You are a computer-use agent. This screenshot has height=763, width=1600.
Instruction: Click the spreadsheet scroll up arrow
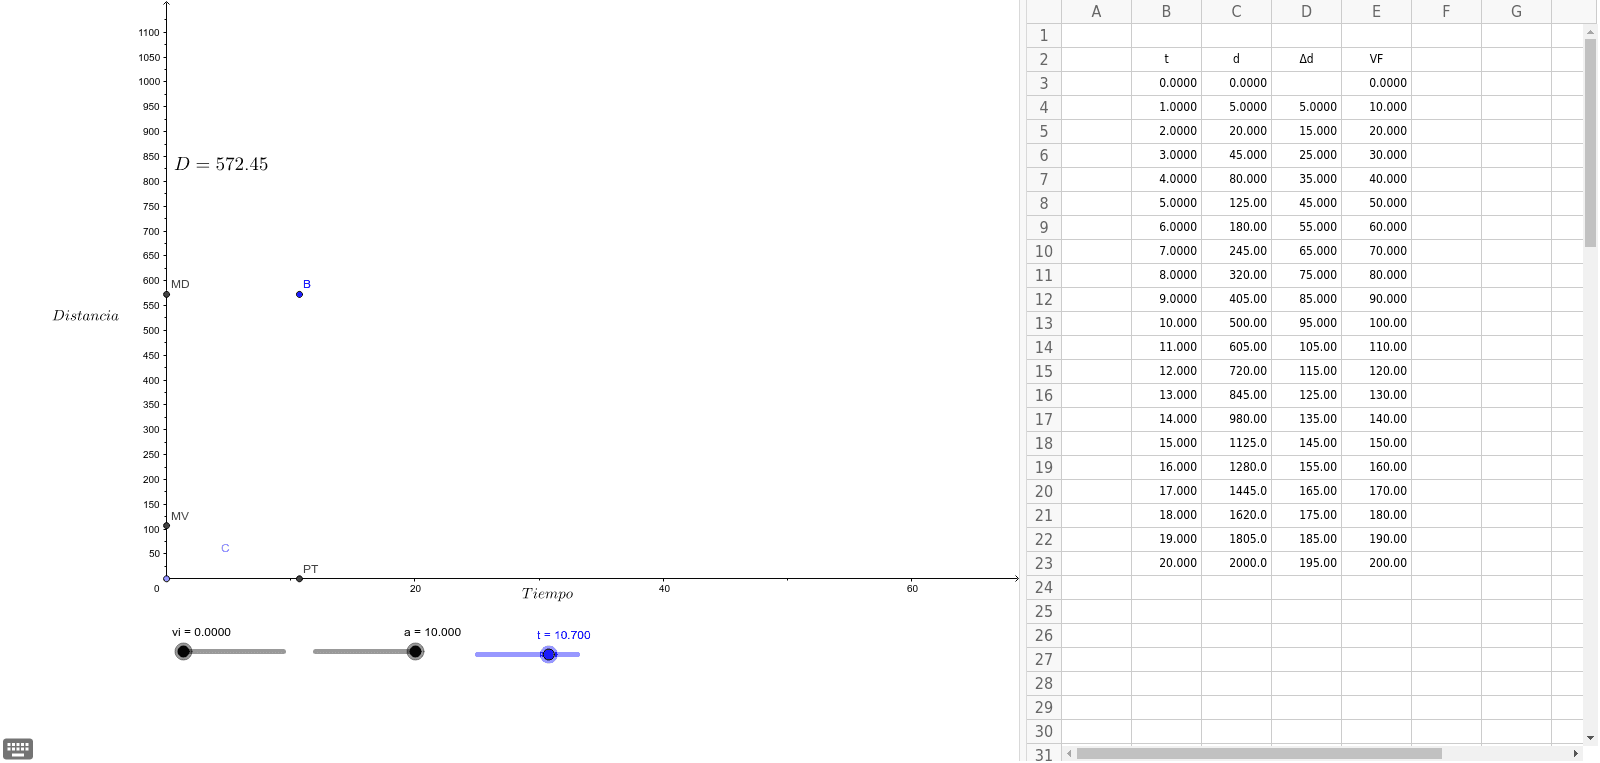click(1590, 32)
